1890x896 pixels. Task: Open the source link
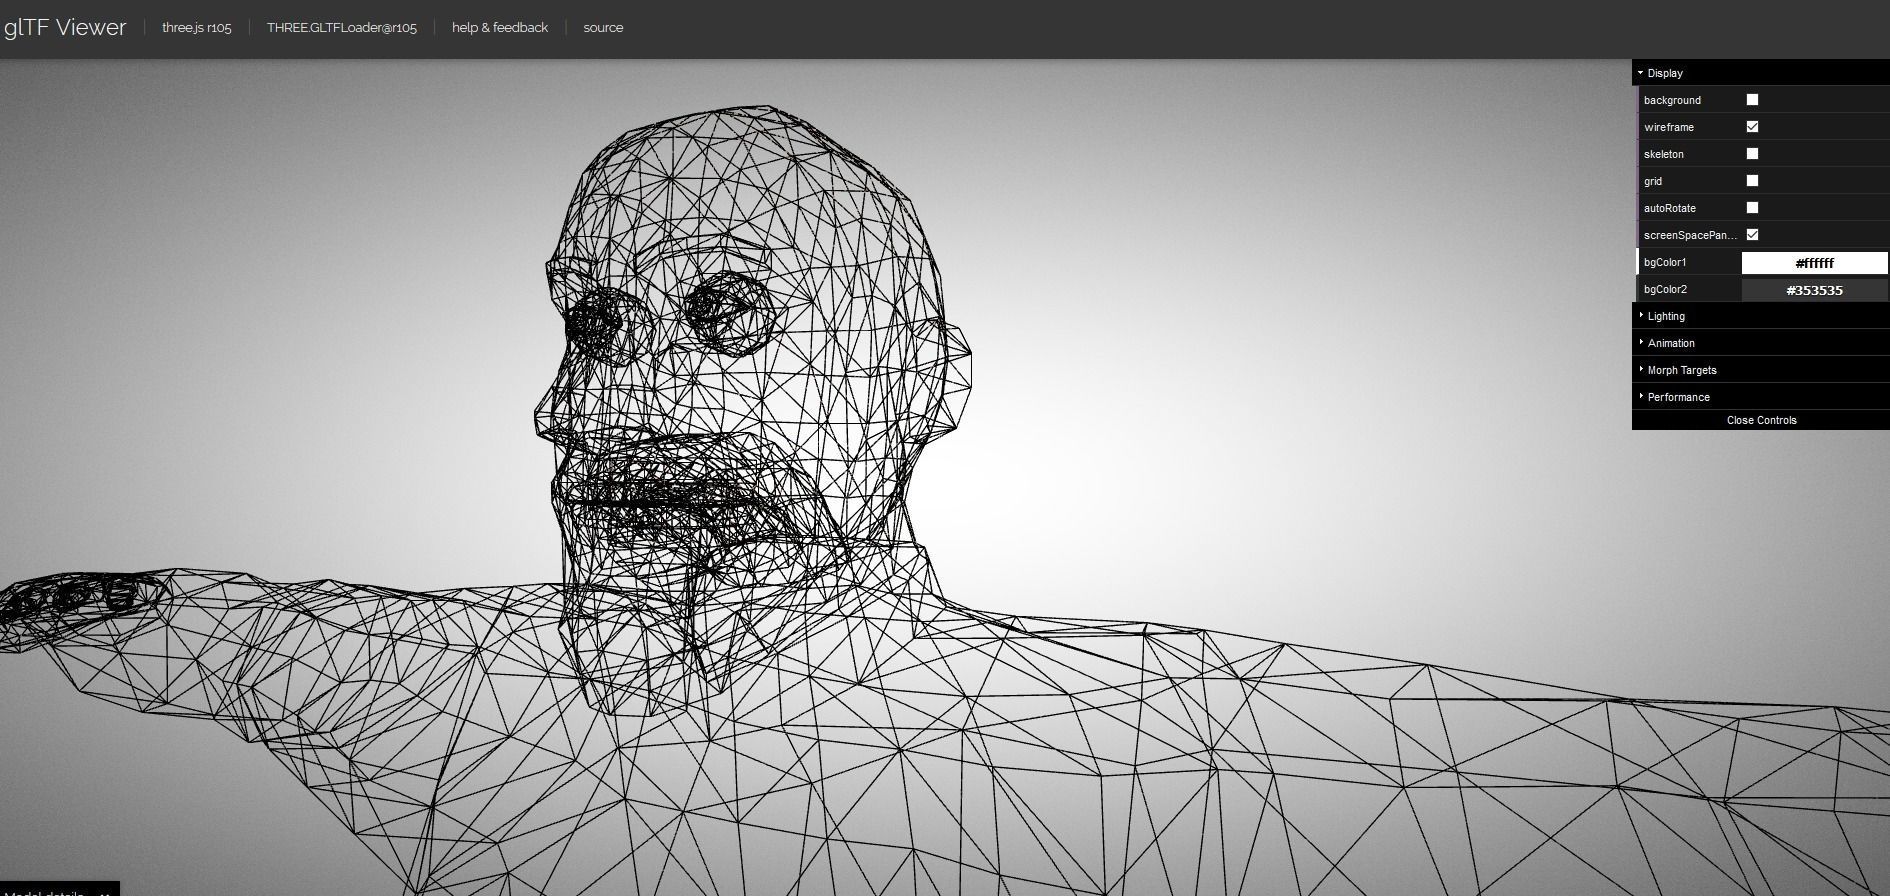(x=603, y=28)
